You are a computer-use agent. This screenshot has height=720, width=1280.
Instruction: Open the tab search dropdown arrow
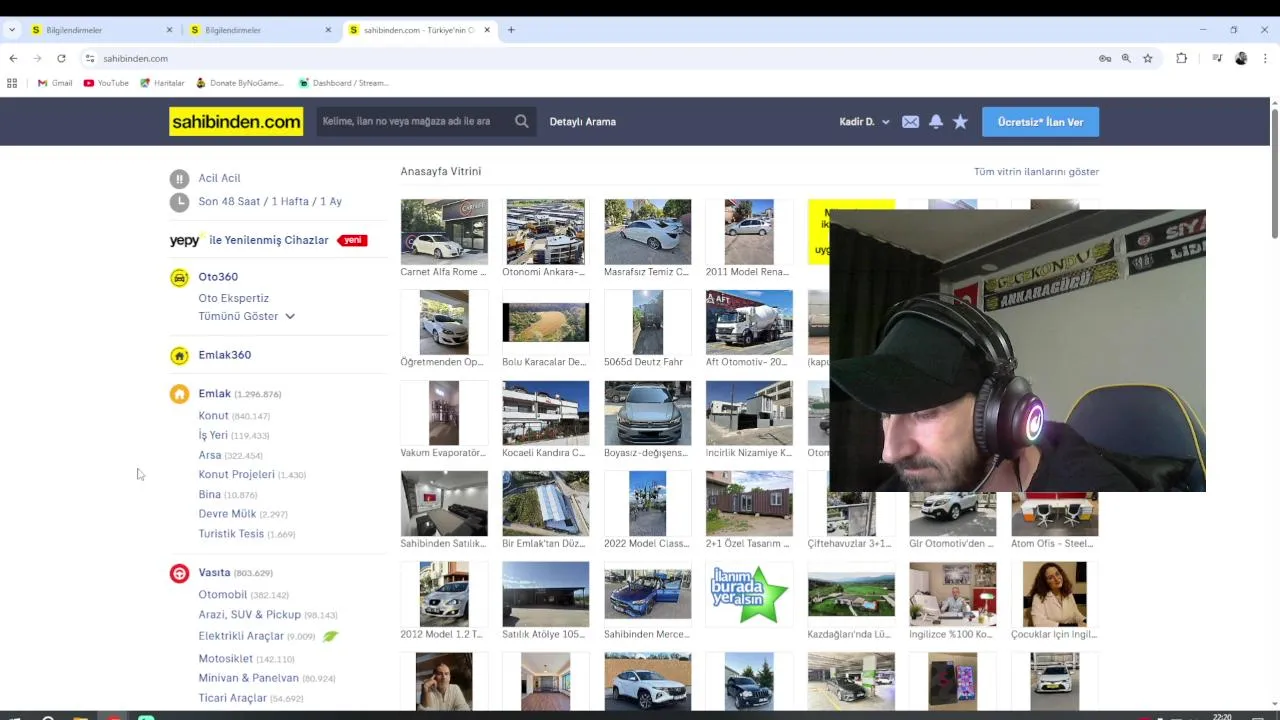pos(11,30)
